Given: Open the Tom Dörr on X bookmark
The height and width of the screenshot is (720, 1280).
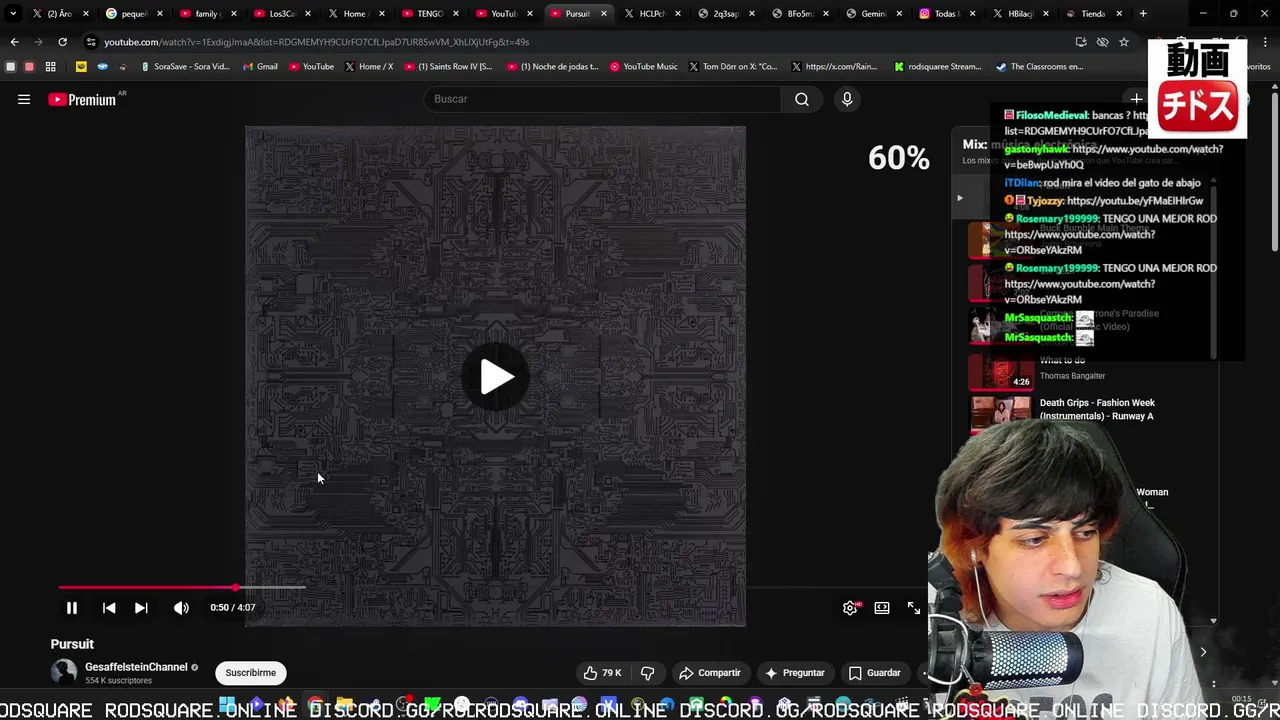Looking at the screenshot, I should coord(733,67).
